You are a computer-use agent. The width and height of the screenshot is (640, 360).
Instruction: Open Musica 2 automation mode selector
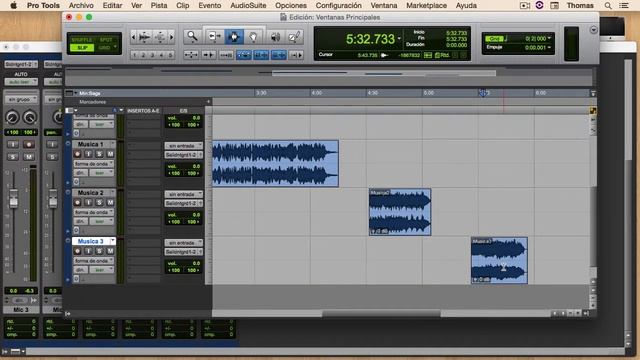click(102, 221)
